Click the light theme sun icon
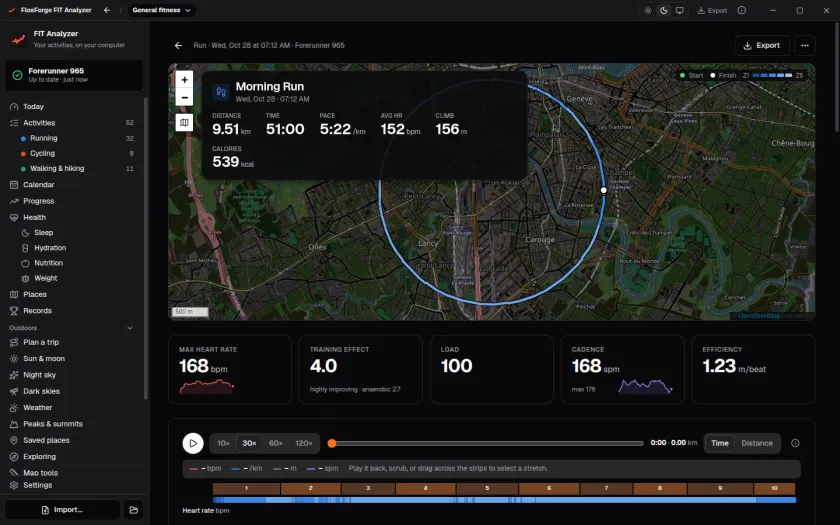Screen dimensions: 840x525 pos(648,10)
